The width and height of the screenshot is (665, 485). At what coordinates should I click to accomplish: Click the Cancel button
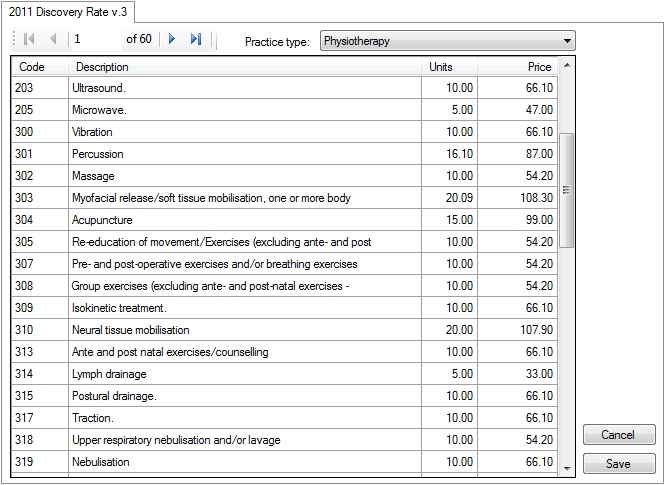[618, 435]
